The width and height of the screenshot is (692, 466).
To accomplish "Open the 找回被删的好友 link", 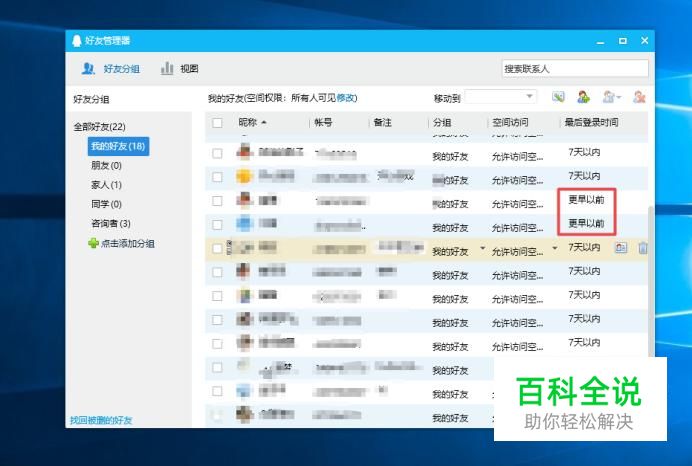I will (x=101, y=420).
